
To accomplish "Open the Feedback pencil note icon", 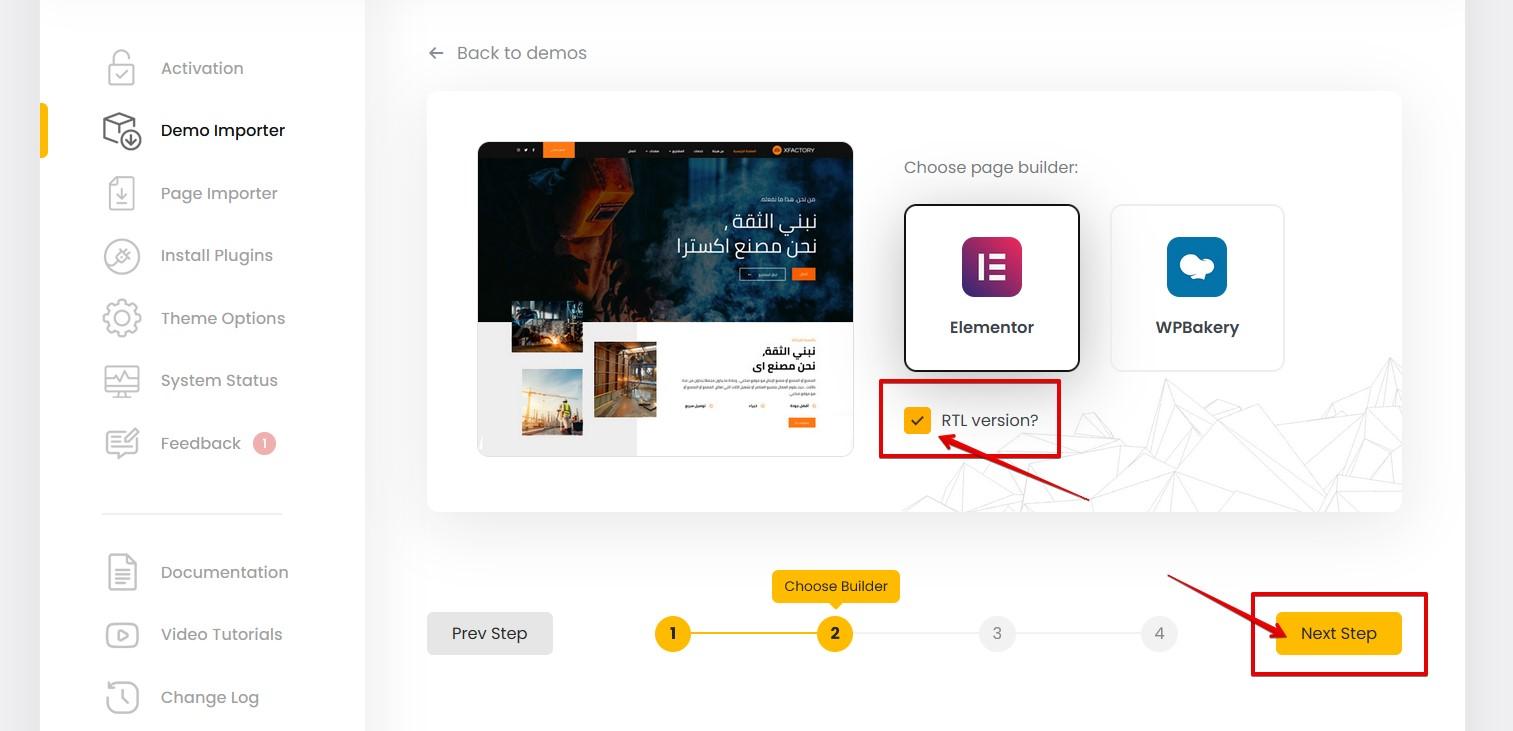I will click(x=122, y=443).
